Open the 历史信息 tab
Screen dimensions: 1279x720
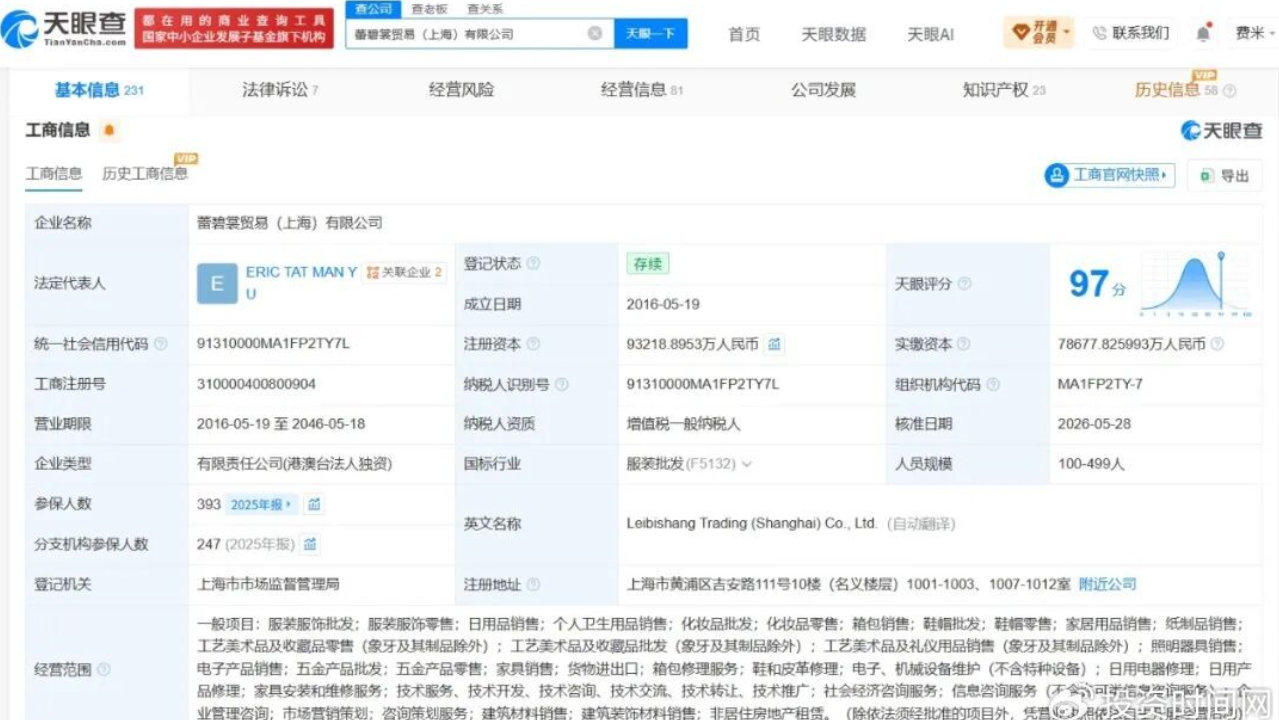coord(1167,90)
